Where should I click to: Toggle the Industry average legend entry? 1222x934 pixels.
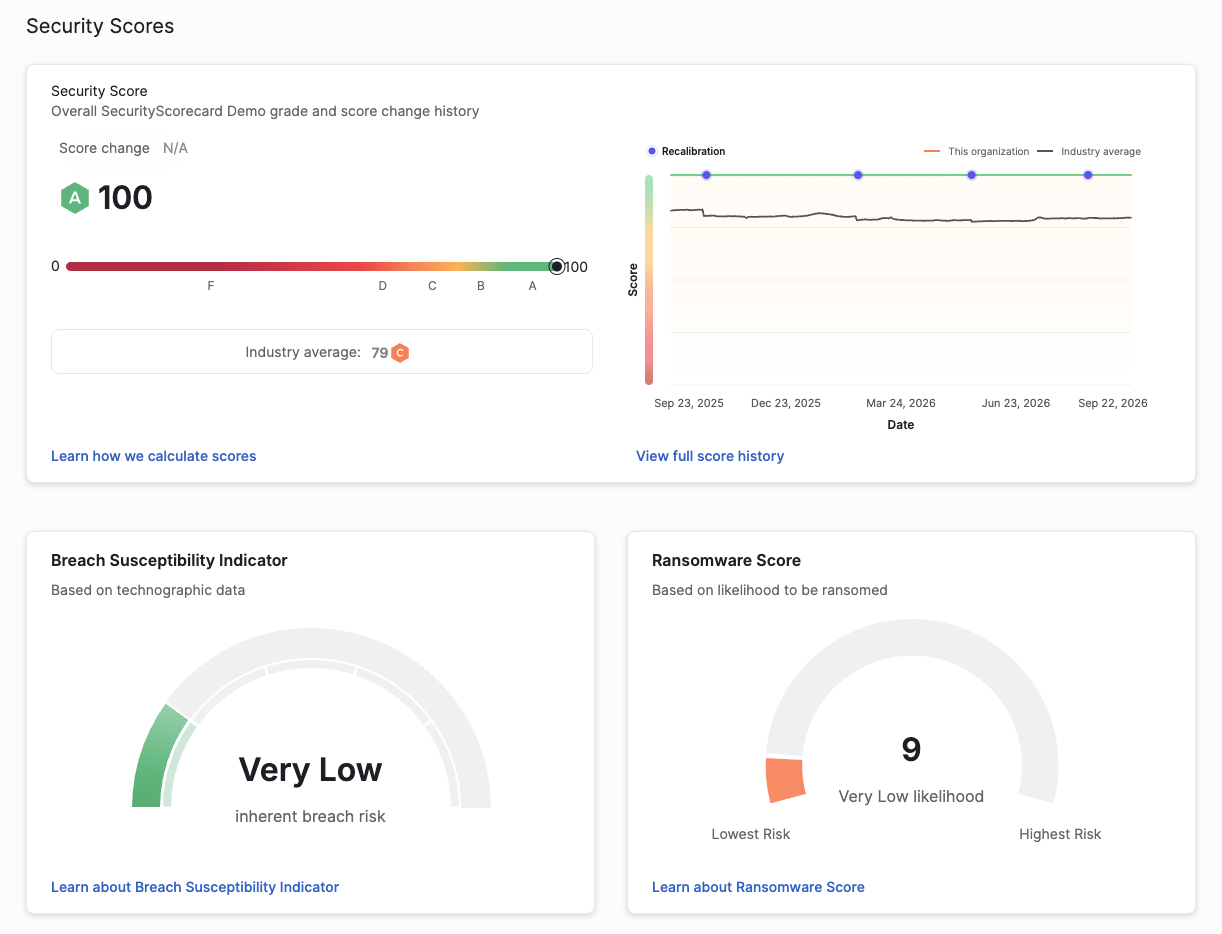1089,152
